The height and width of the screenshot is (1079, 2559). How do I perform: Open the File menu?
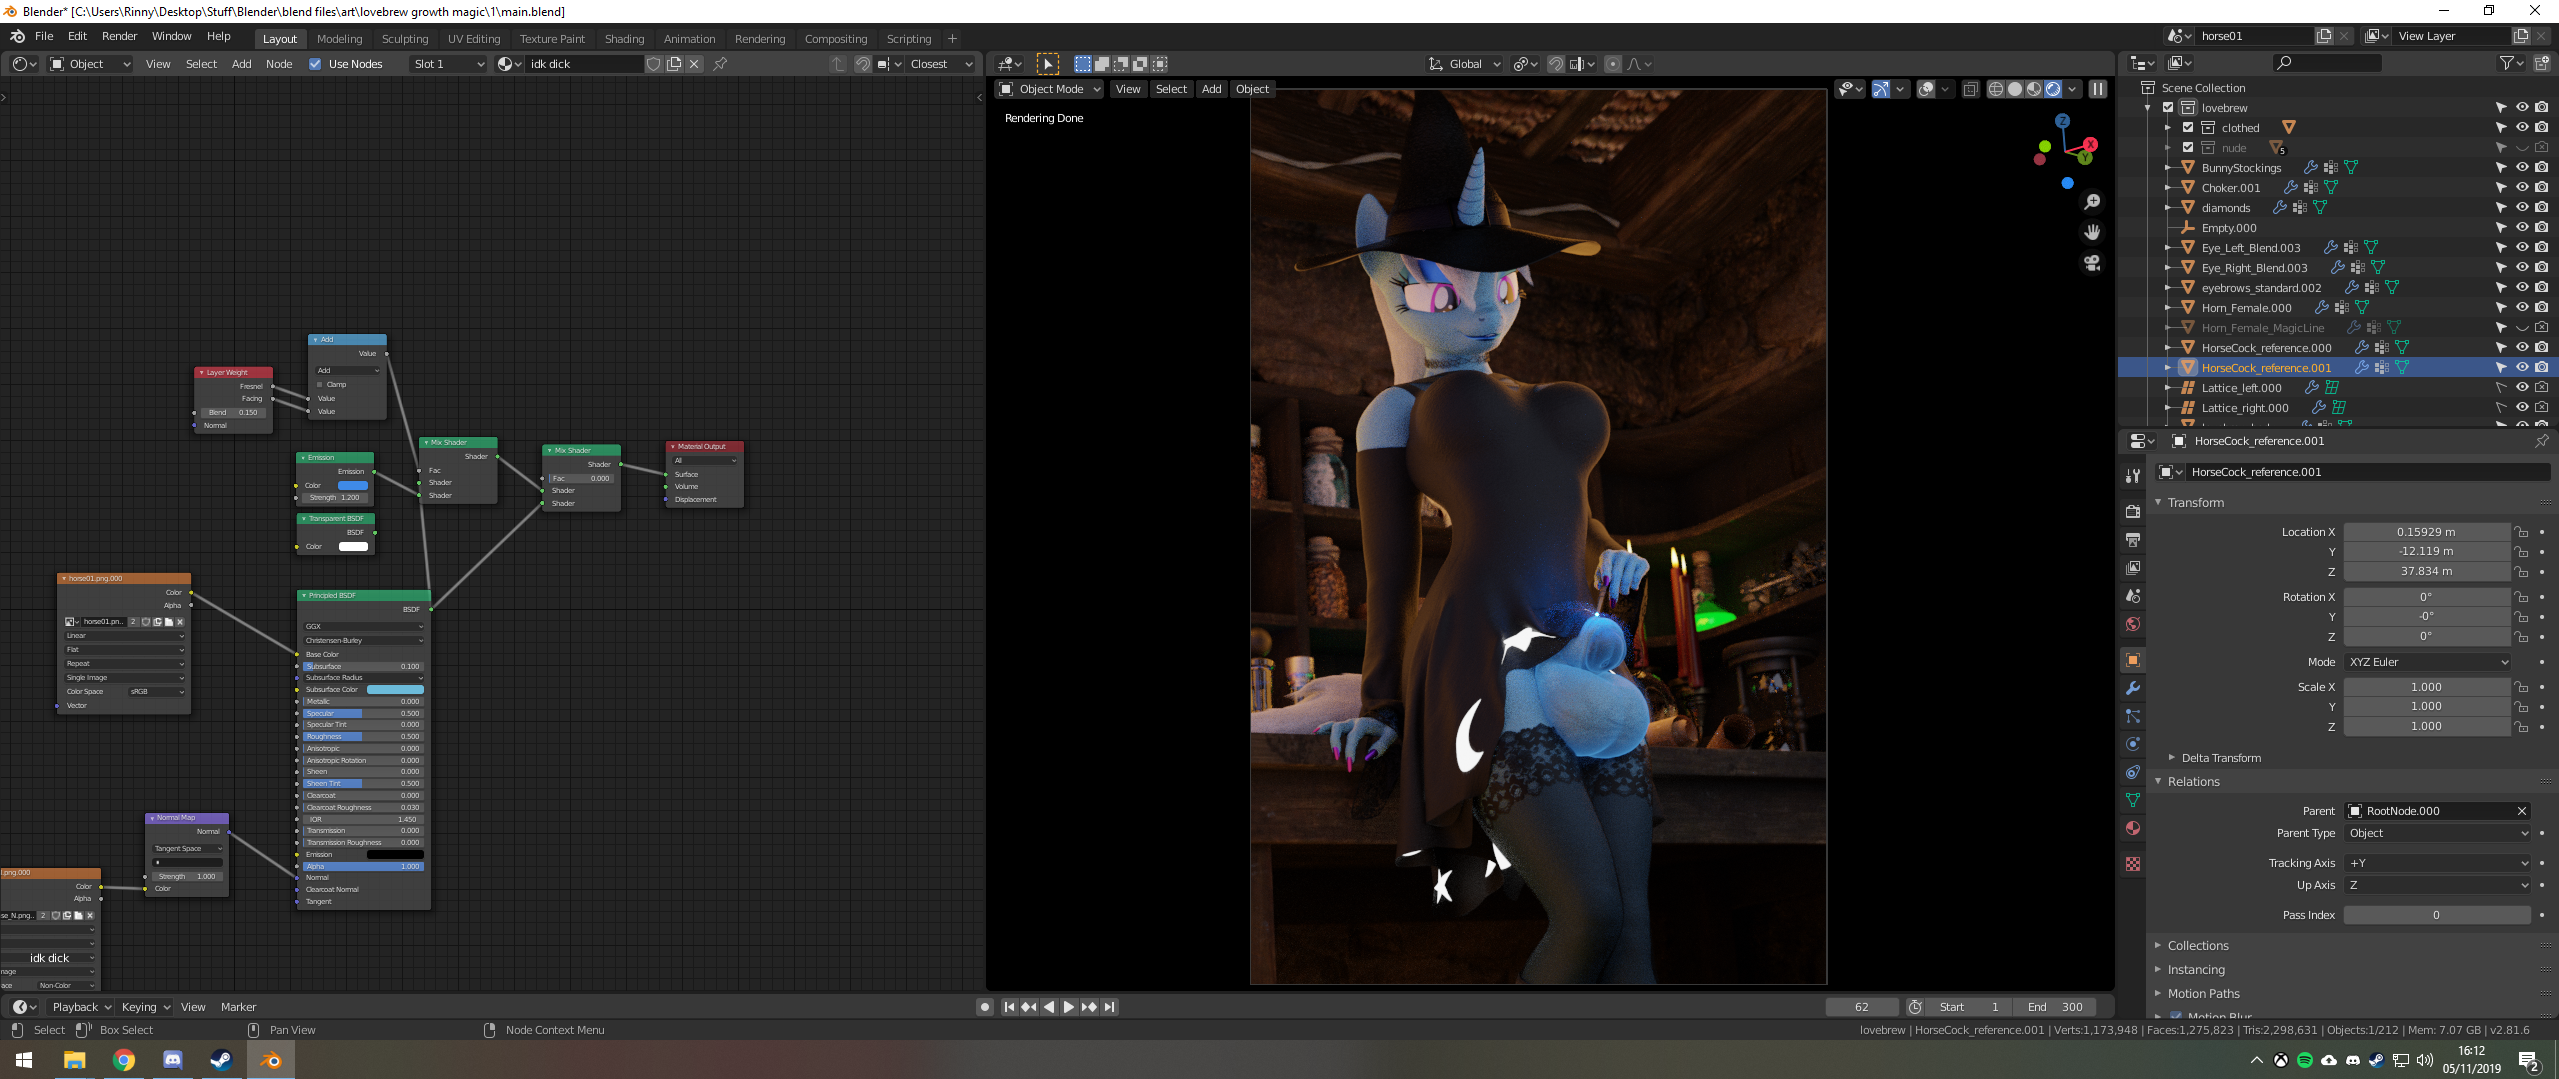pos(44,36)
